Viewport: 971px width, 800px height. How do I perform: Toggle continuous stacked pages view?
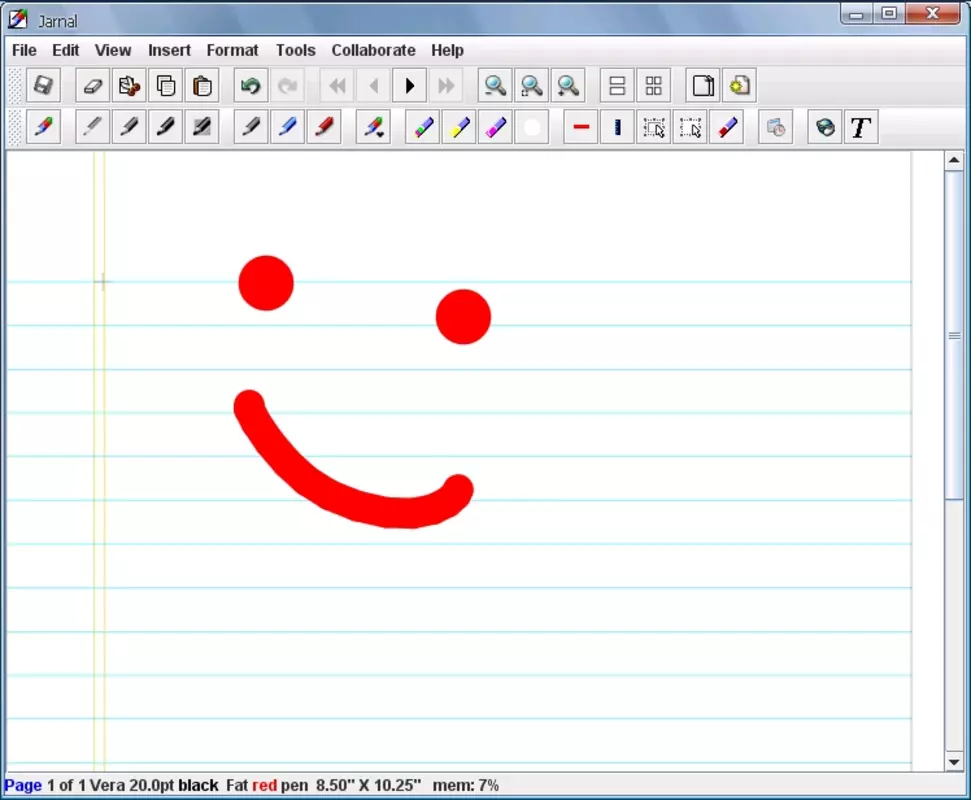tap(617, 85)
